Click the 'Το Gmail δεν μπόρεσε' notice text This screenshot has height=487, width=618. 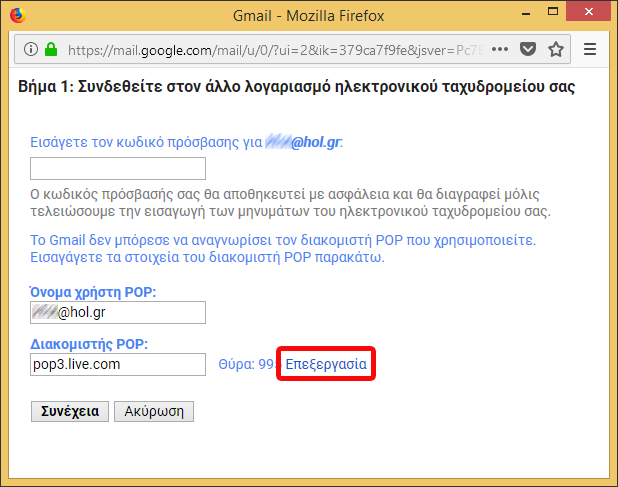tap(283, 249)
